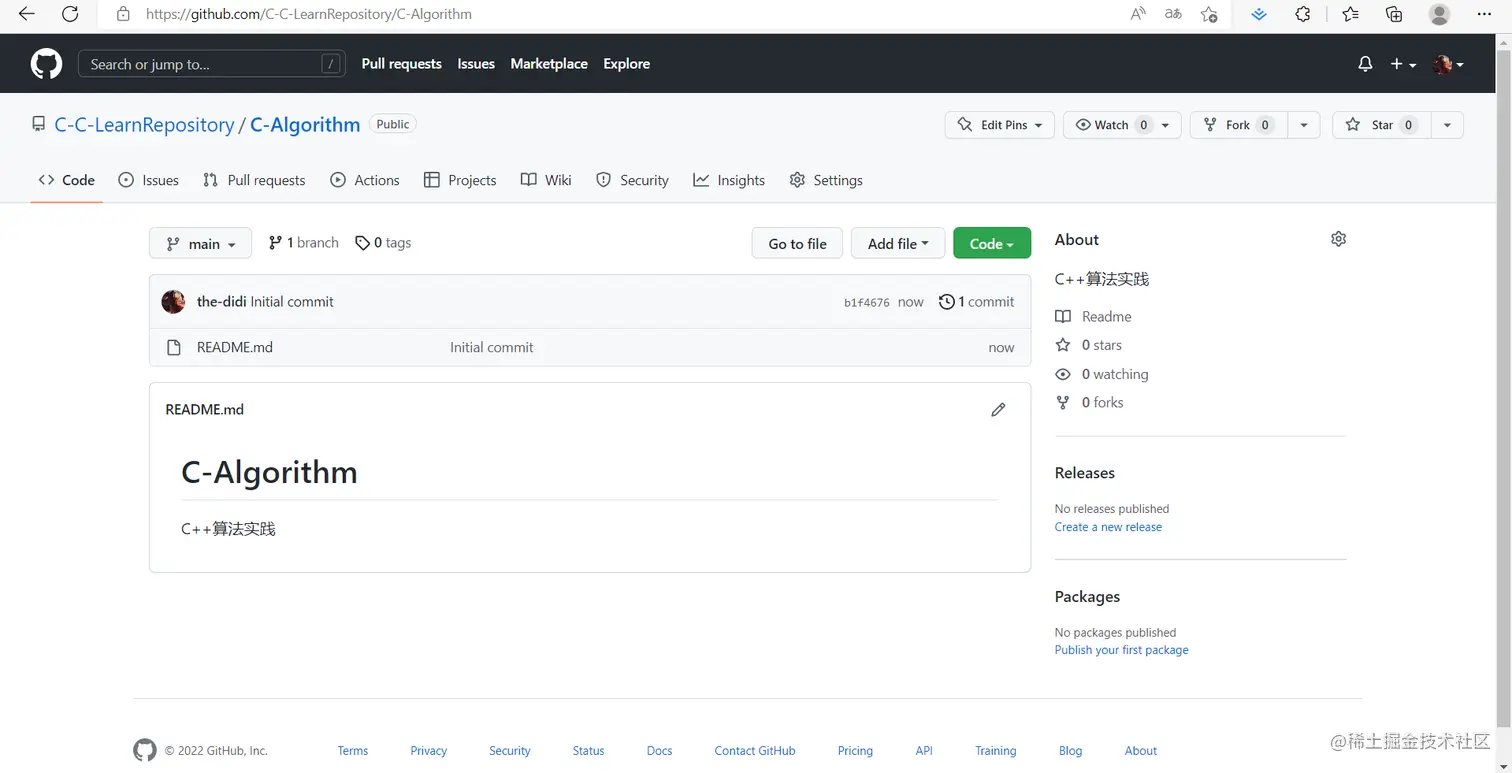This screenshot has height=773, width=1512.
Task: View the 0 tags link
Action: [383, 243]
